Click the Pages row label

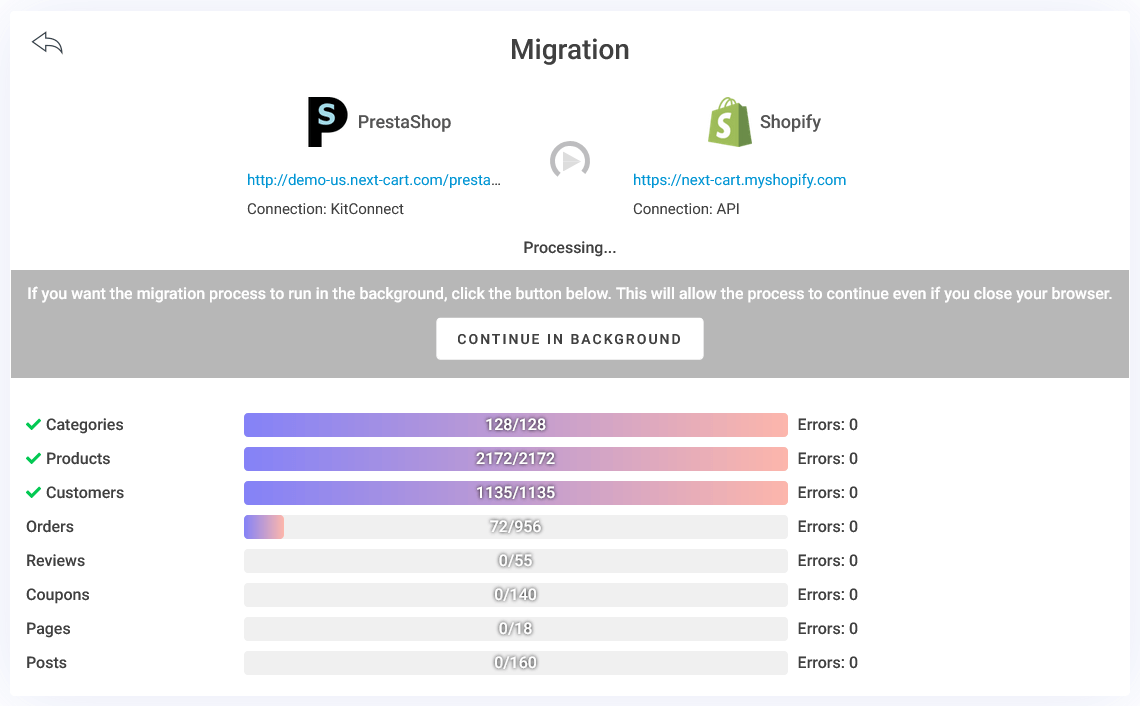point(48,629)
